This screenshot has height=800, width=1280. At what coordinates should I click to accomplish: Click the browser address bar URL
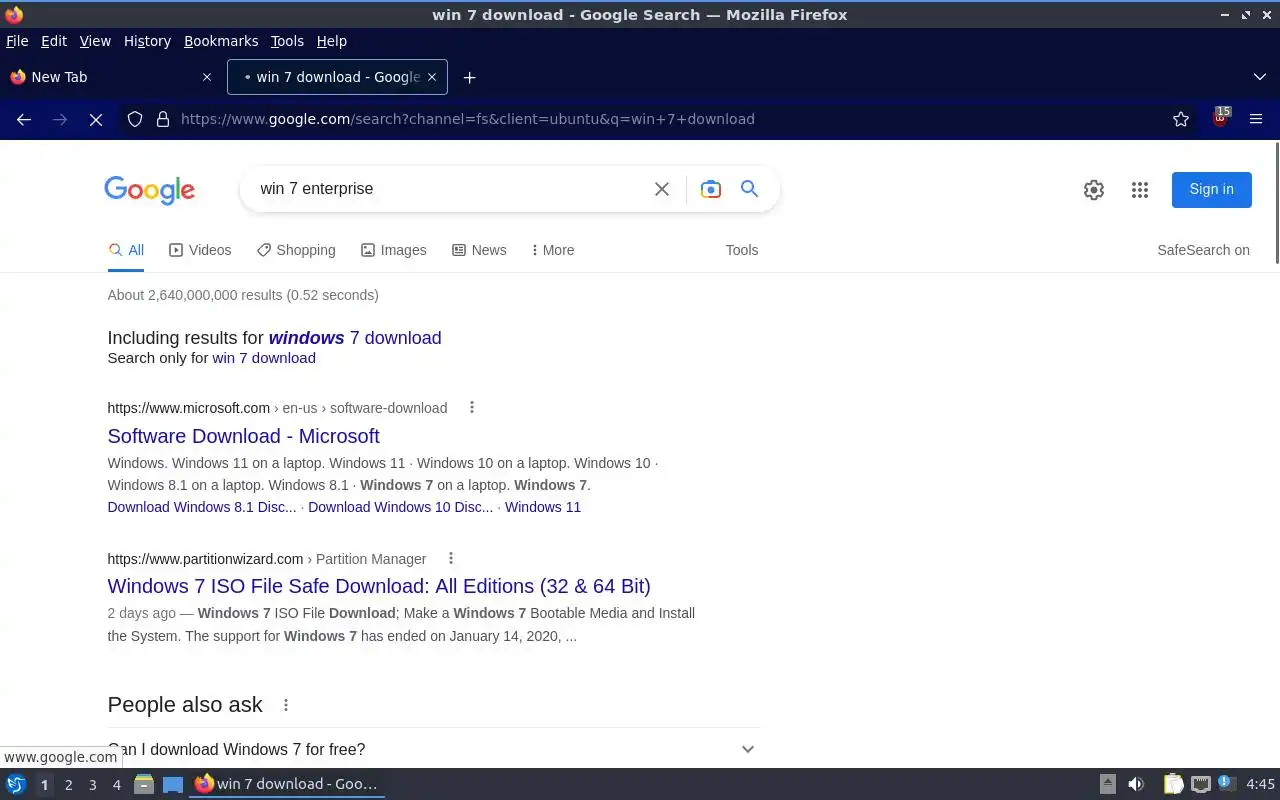pos(467,119)
